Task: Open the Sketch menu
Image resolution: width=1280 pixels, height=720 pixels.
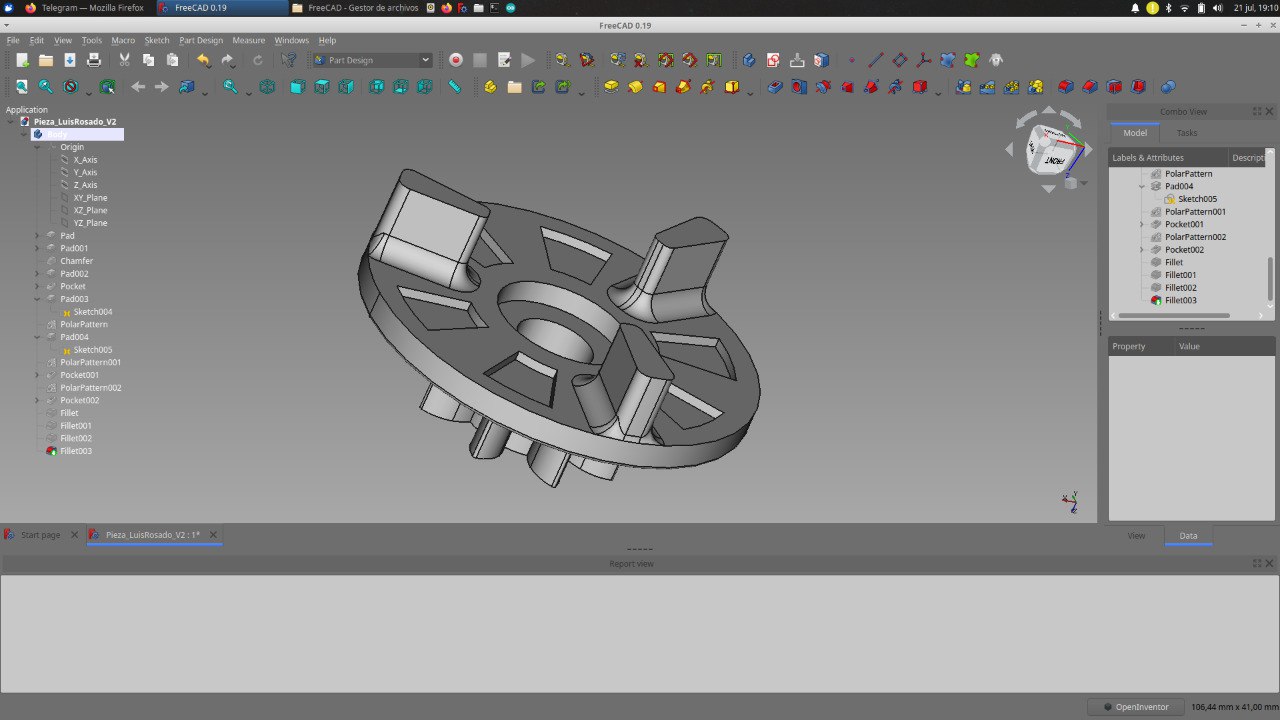Action: coord(157,41)
